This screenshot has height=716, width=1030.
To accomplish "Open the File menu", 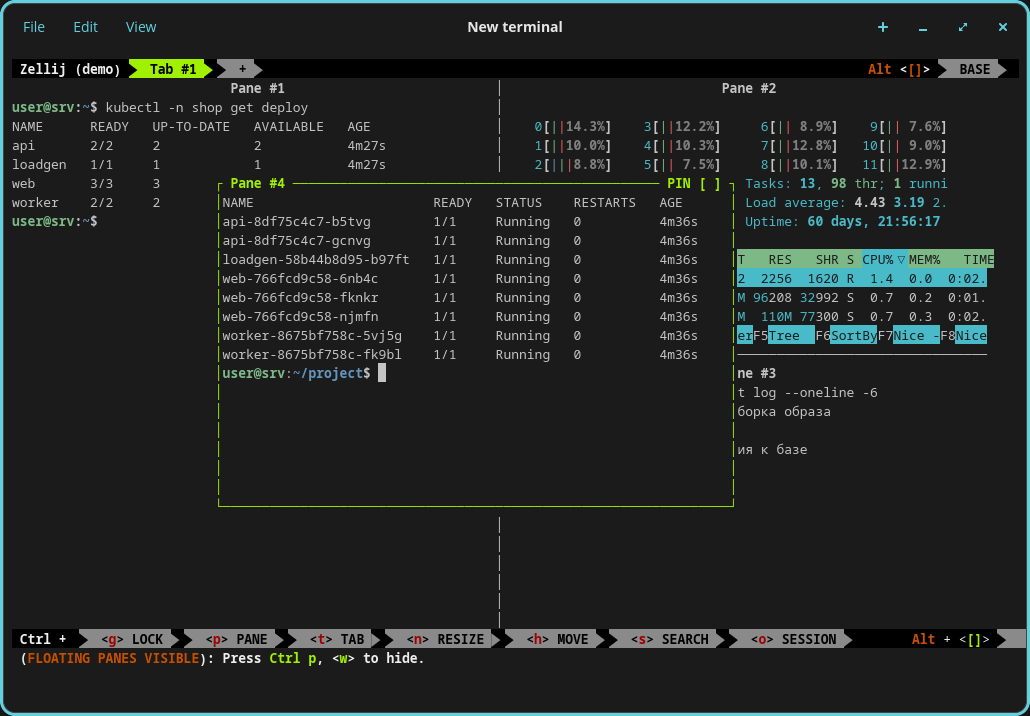I will click(34, 27).
